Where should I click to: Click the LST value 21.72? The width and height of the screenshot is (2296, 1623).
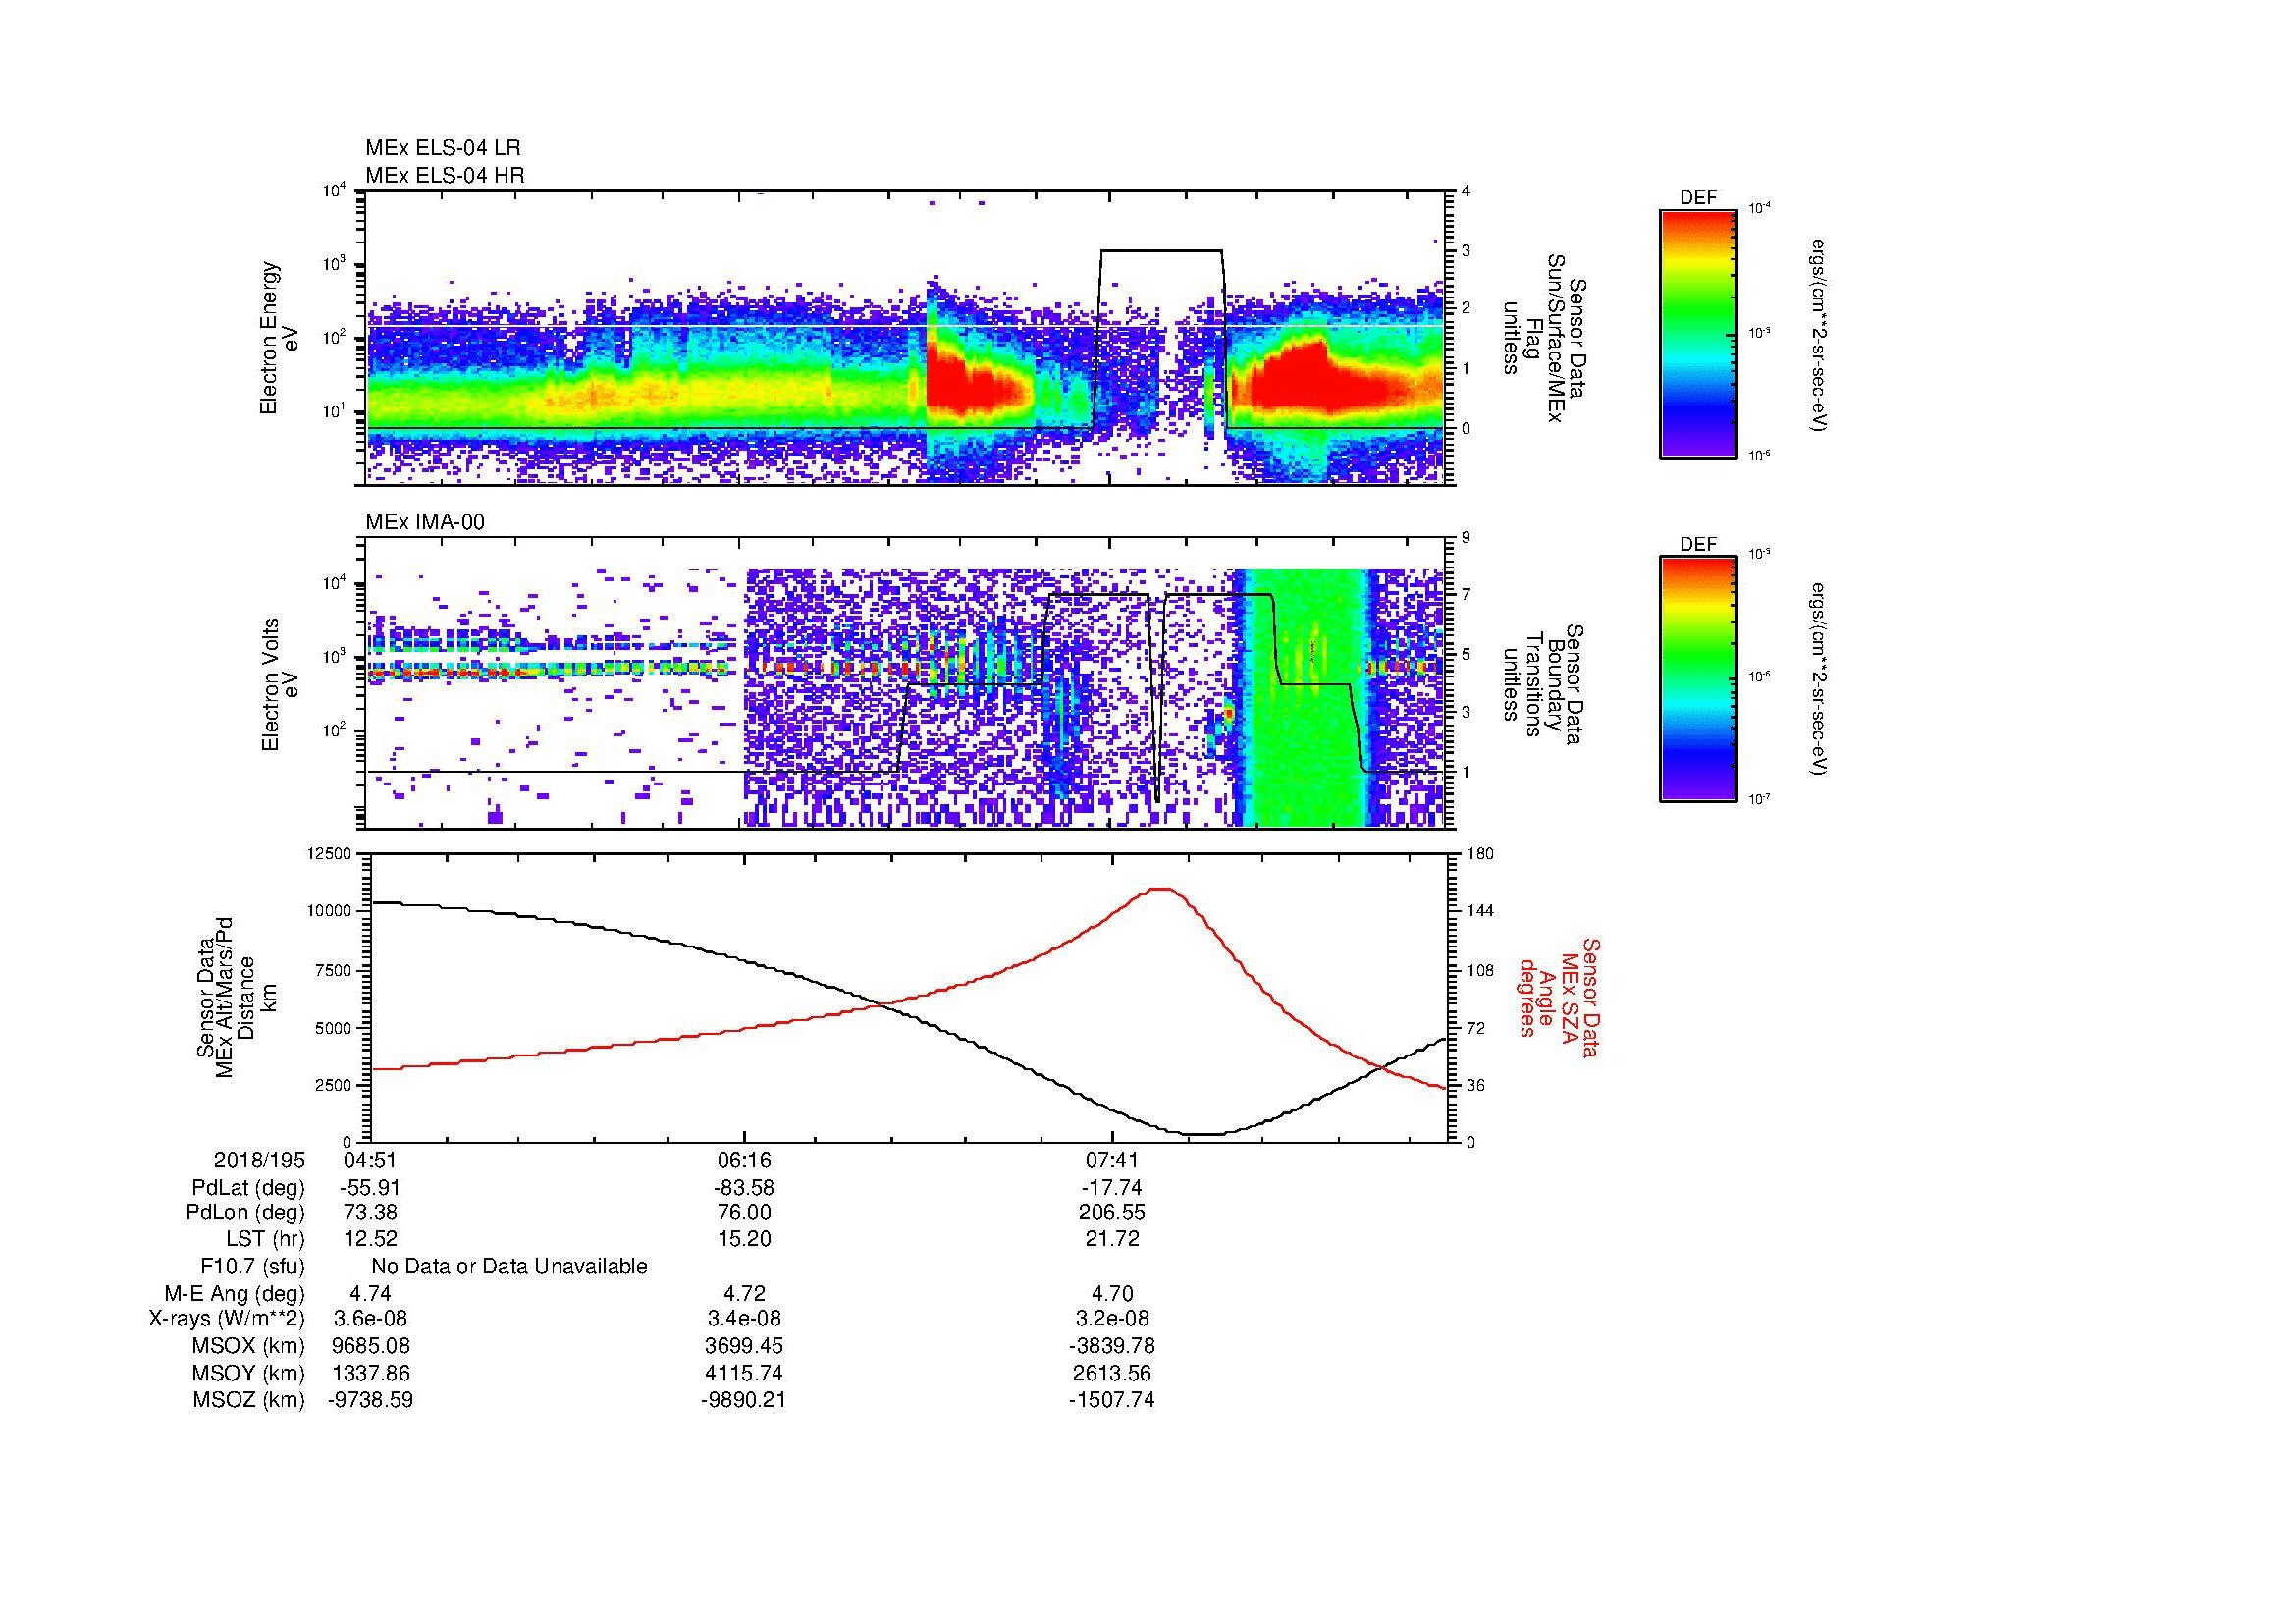pos(1111,1239)
